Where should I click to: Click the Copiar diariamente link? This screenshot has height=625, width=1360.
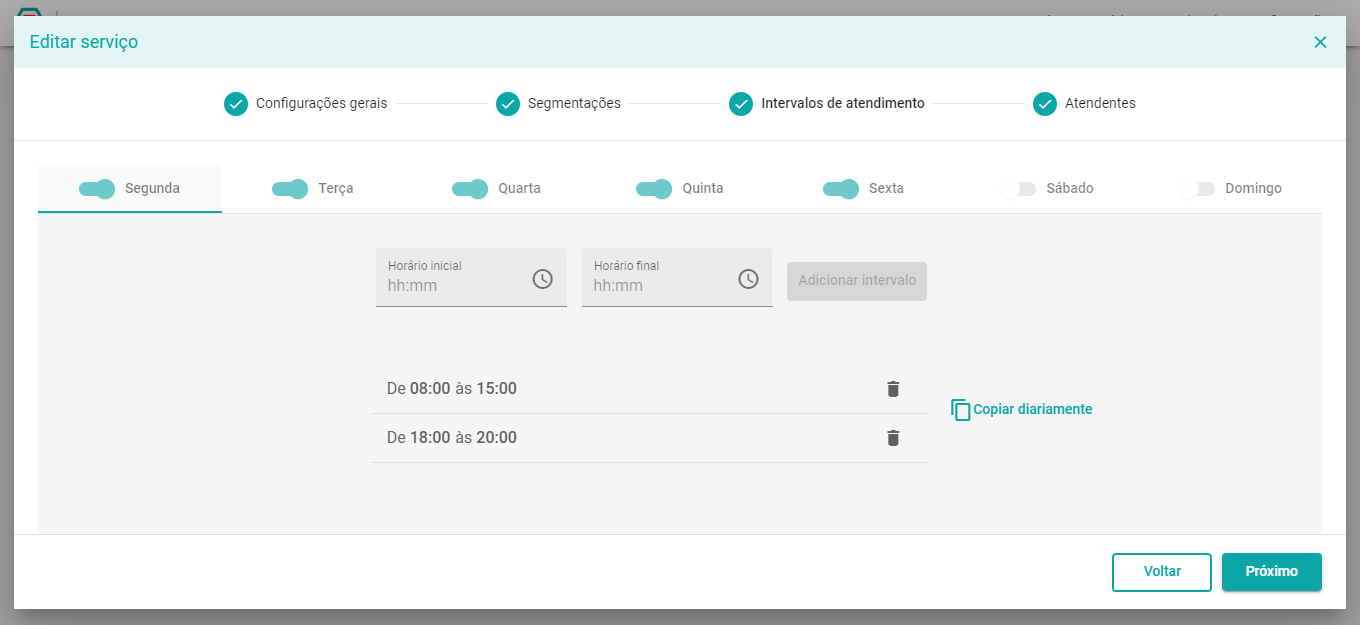1032,410
